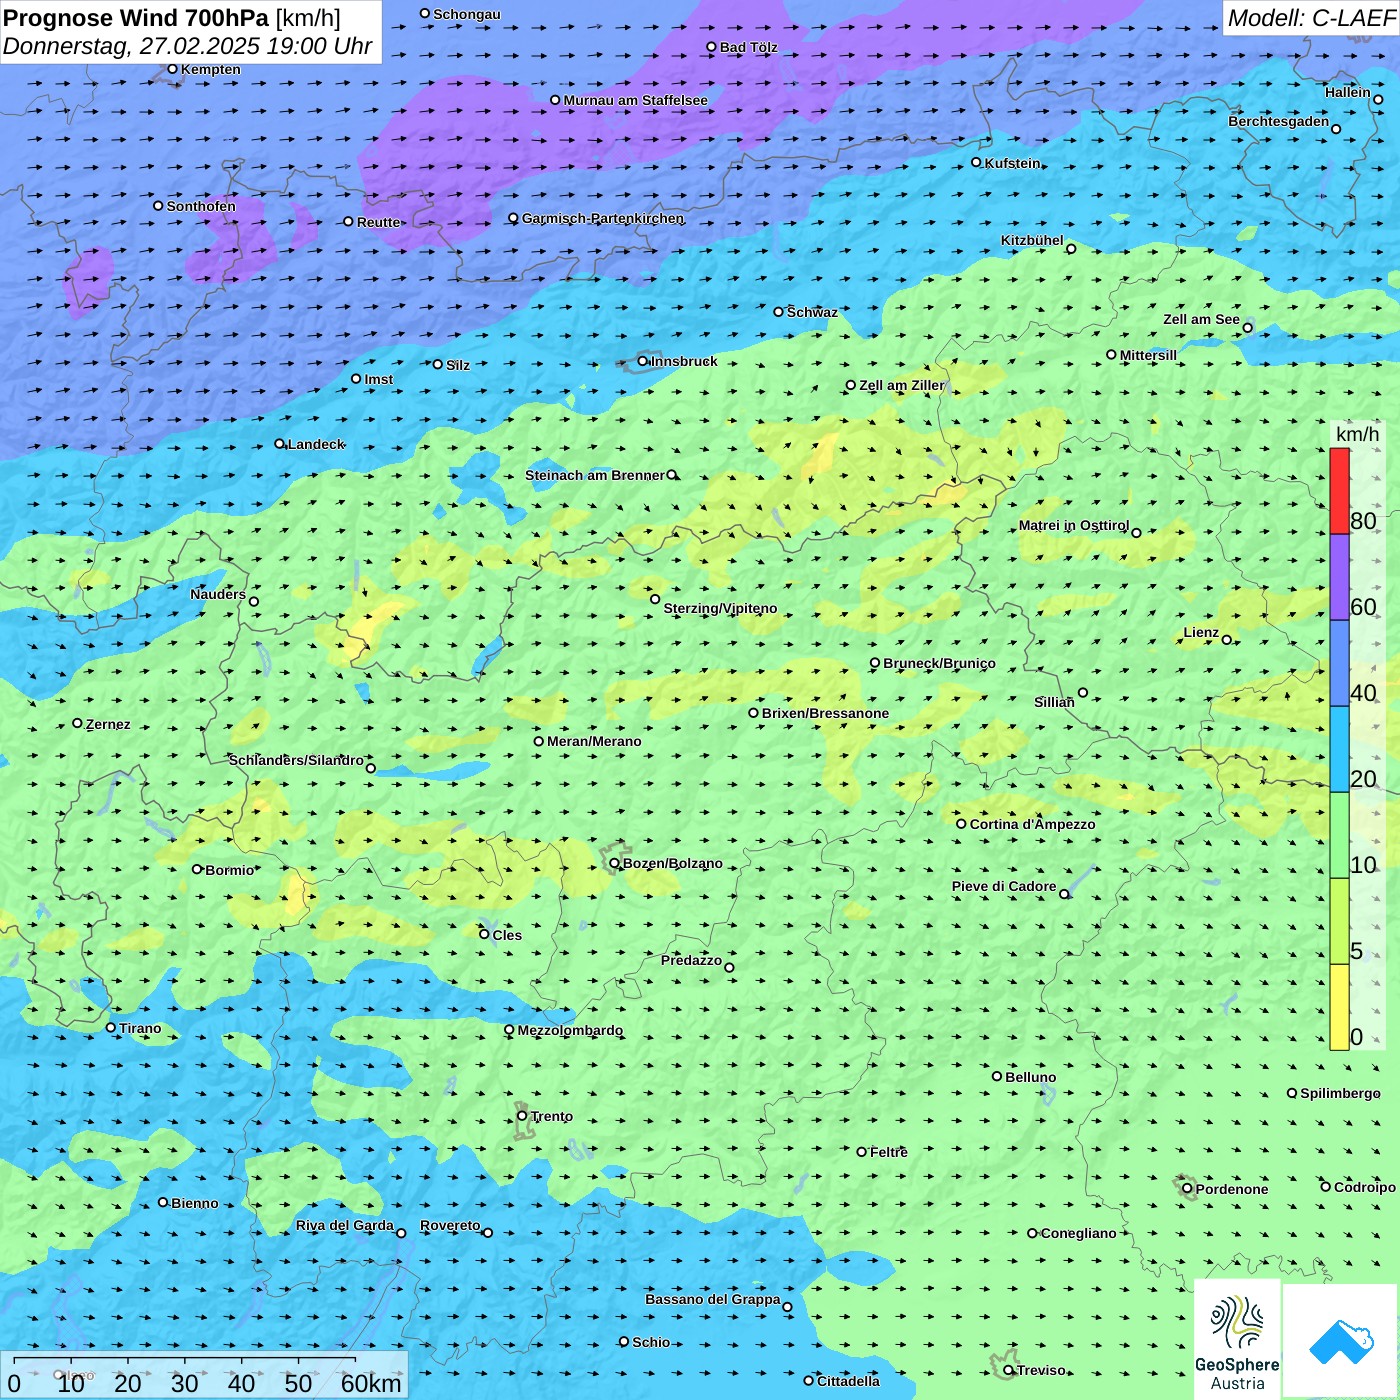The width and height of the screenshot is (1400, 1400).
Task: Click the Garmisch-Partenkirchen marker circle
Action: tap(514, 218)
